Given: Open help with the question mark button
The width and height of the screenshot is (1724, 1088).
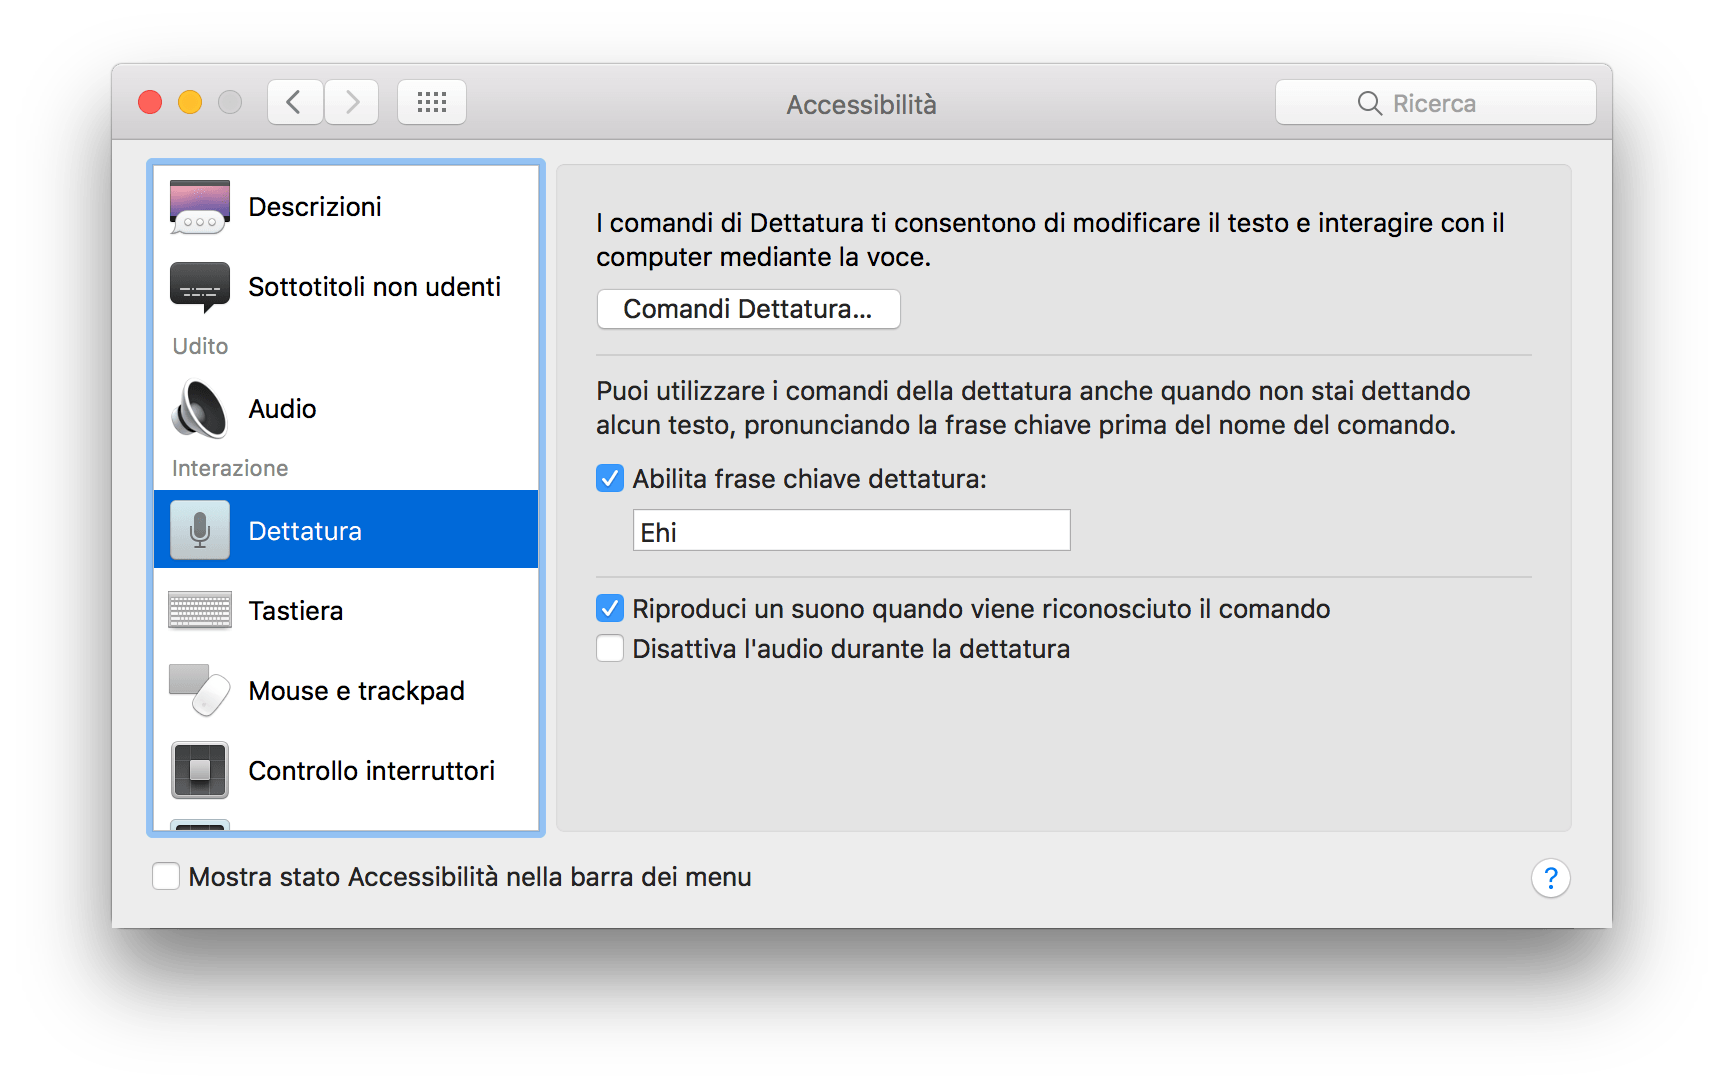Looking at the screenshot, I should click(1551, 878).
